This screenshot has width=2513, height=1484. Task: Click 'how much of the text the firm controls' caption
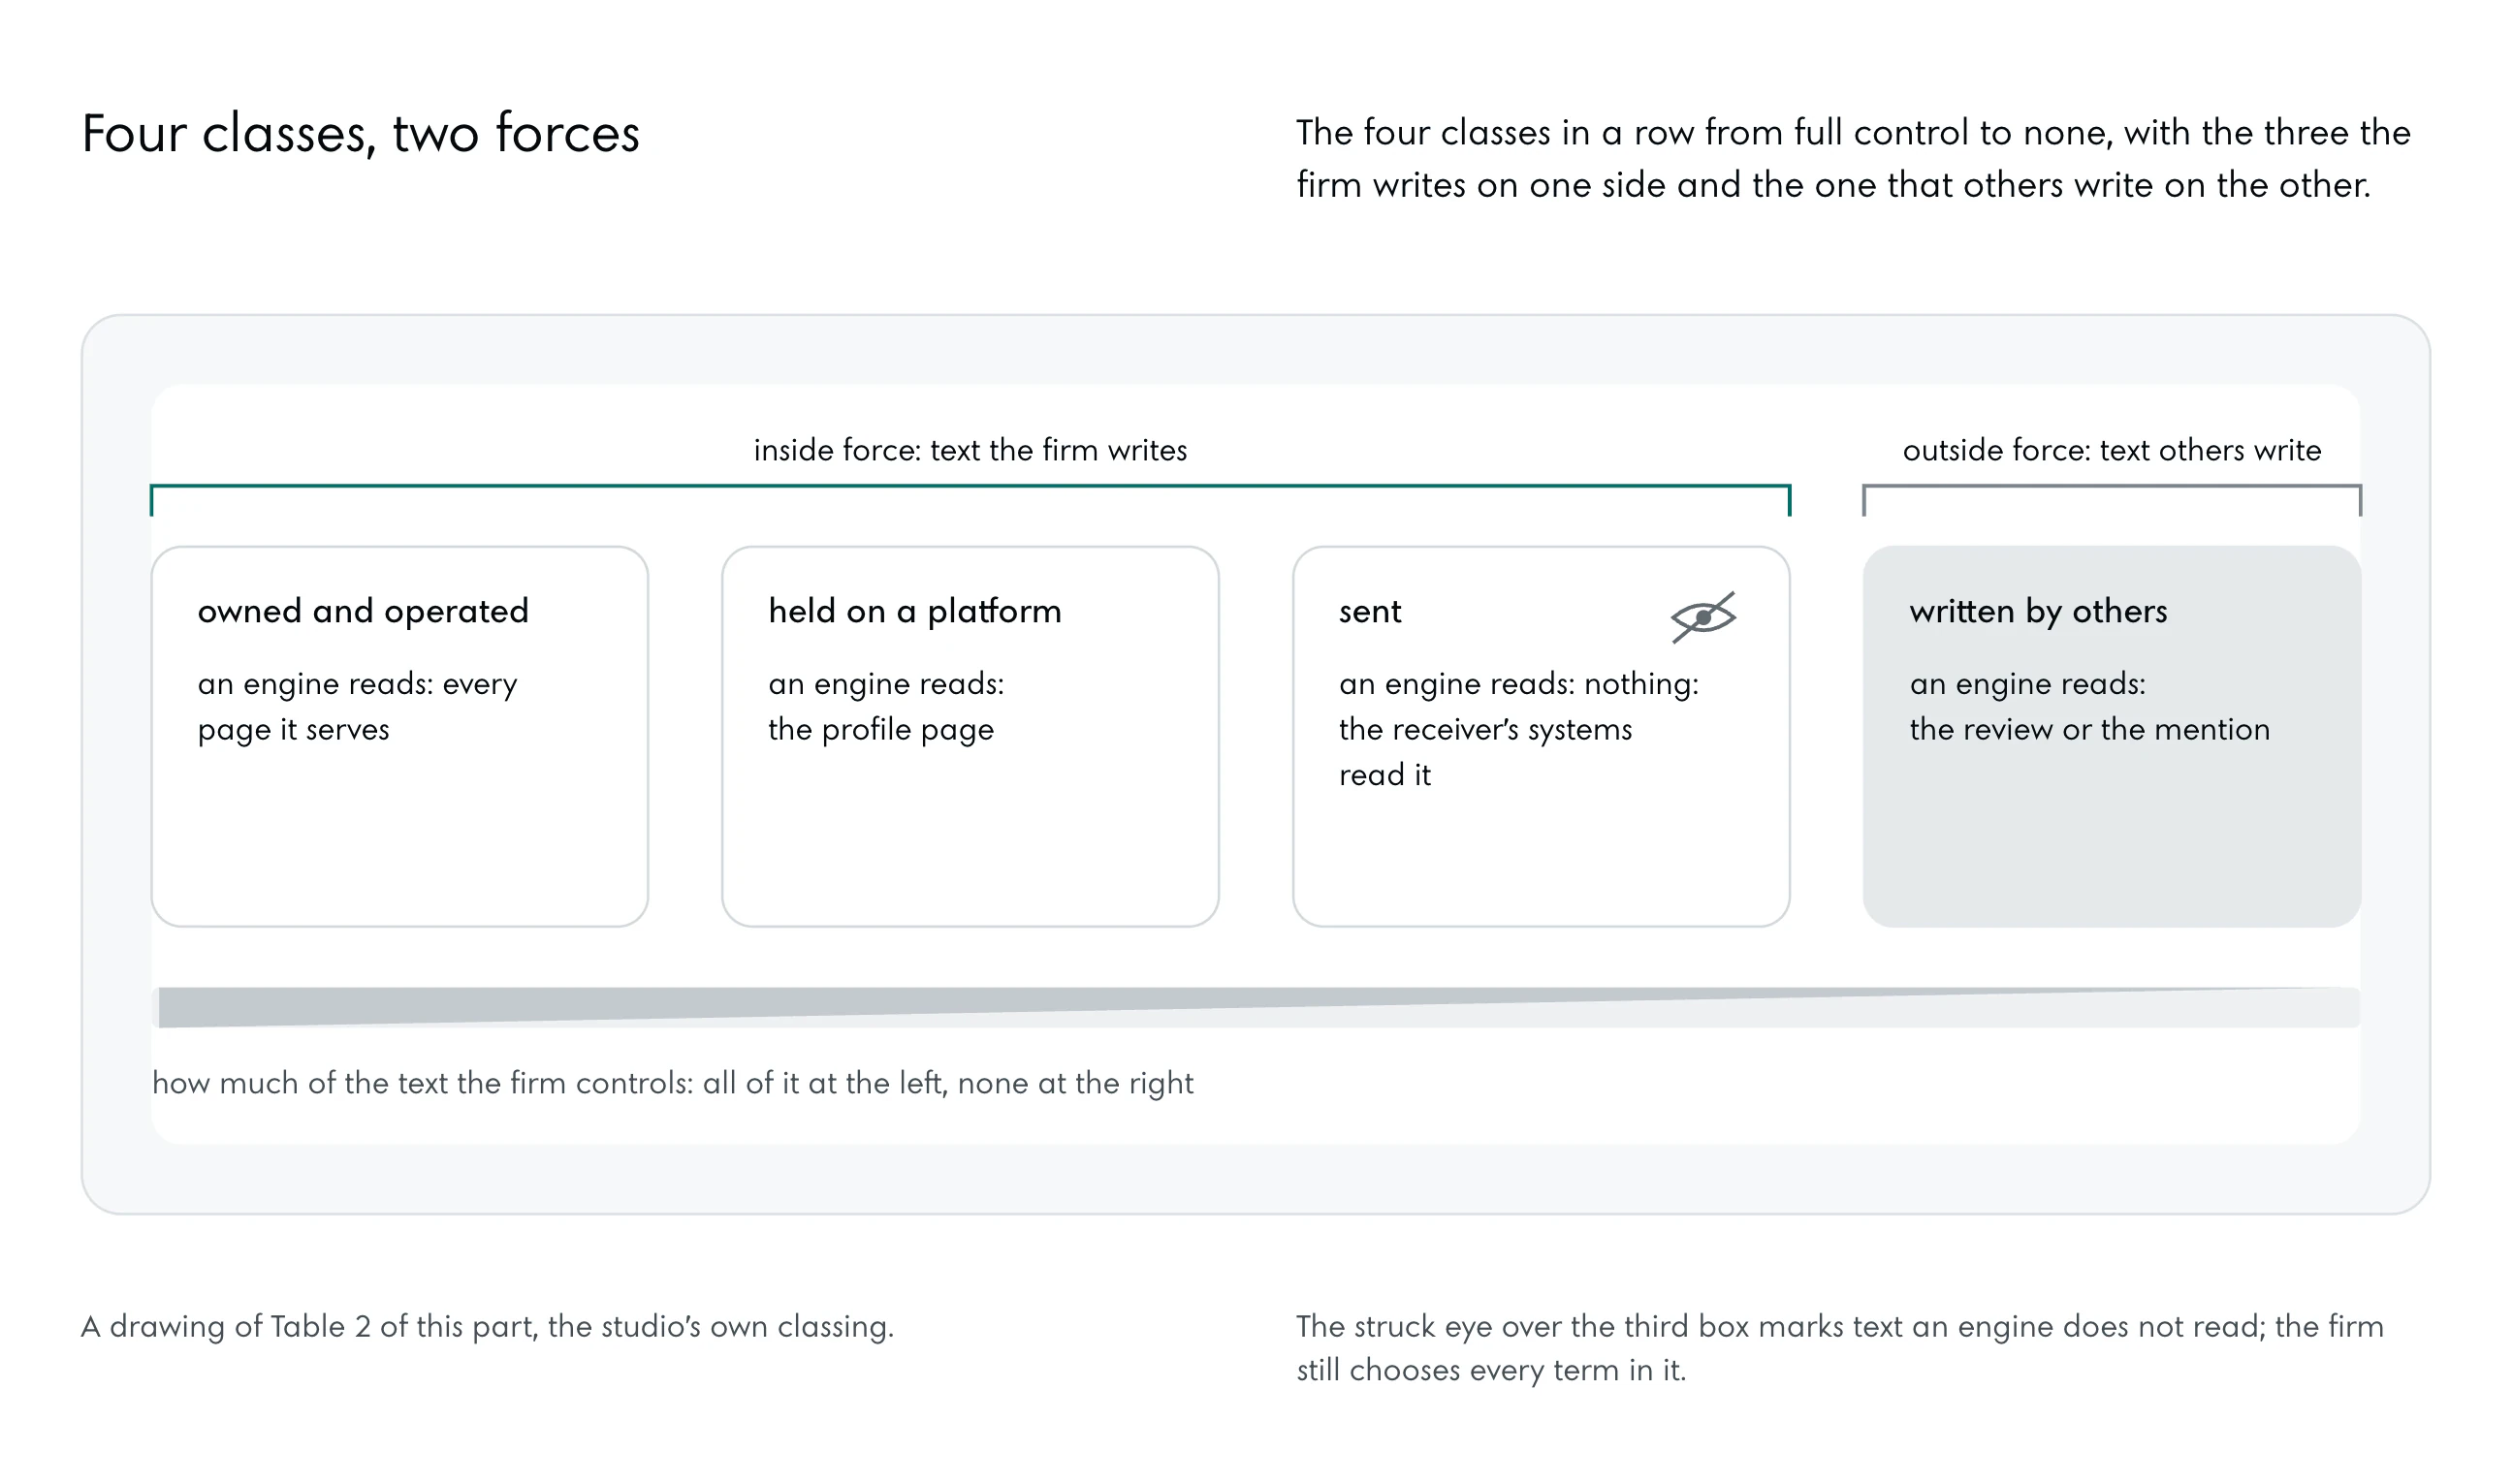click(x=672, y=1083)
